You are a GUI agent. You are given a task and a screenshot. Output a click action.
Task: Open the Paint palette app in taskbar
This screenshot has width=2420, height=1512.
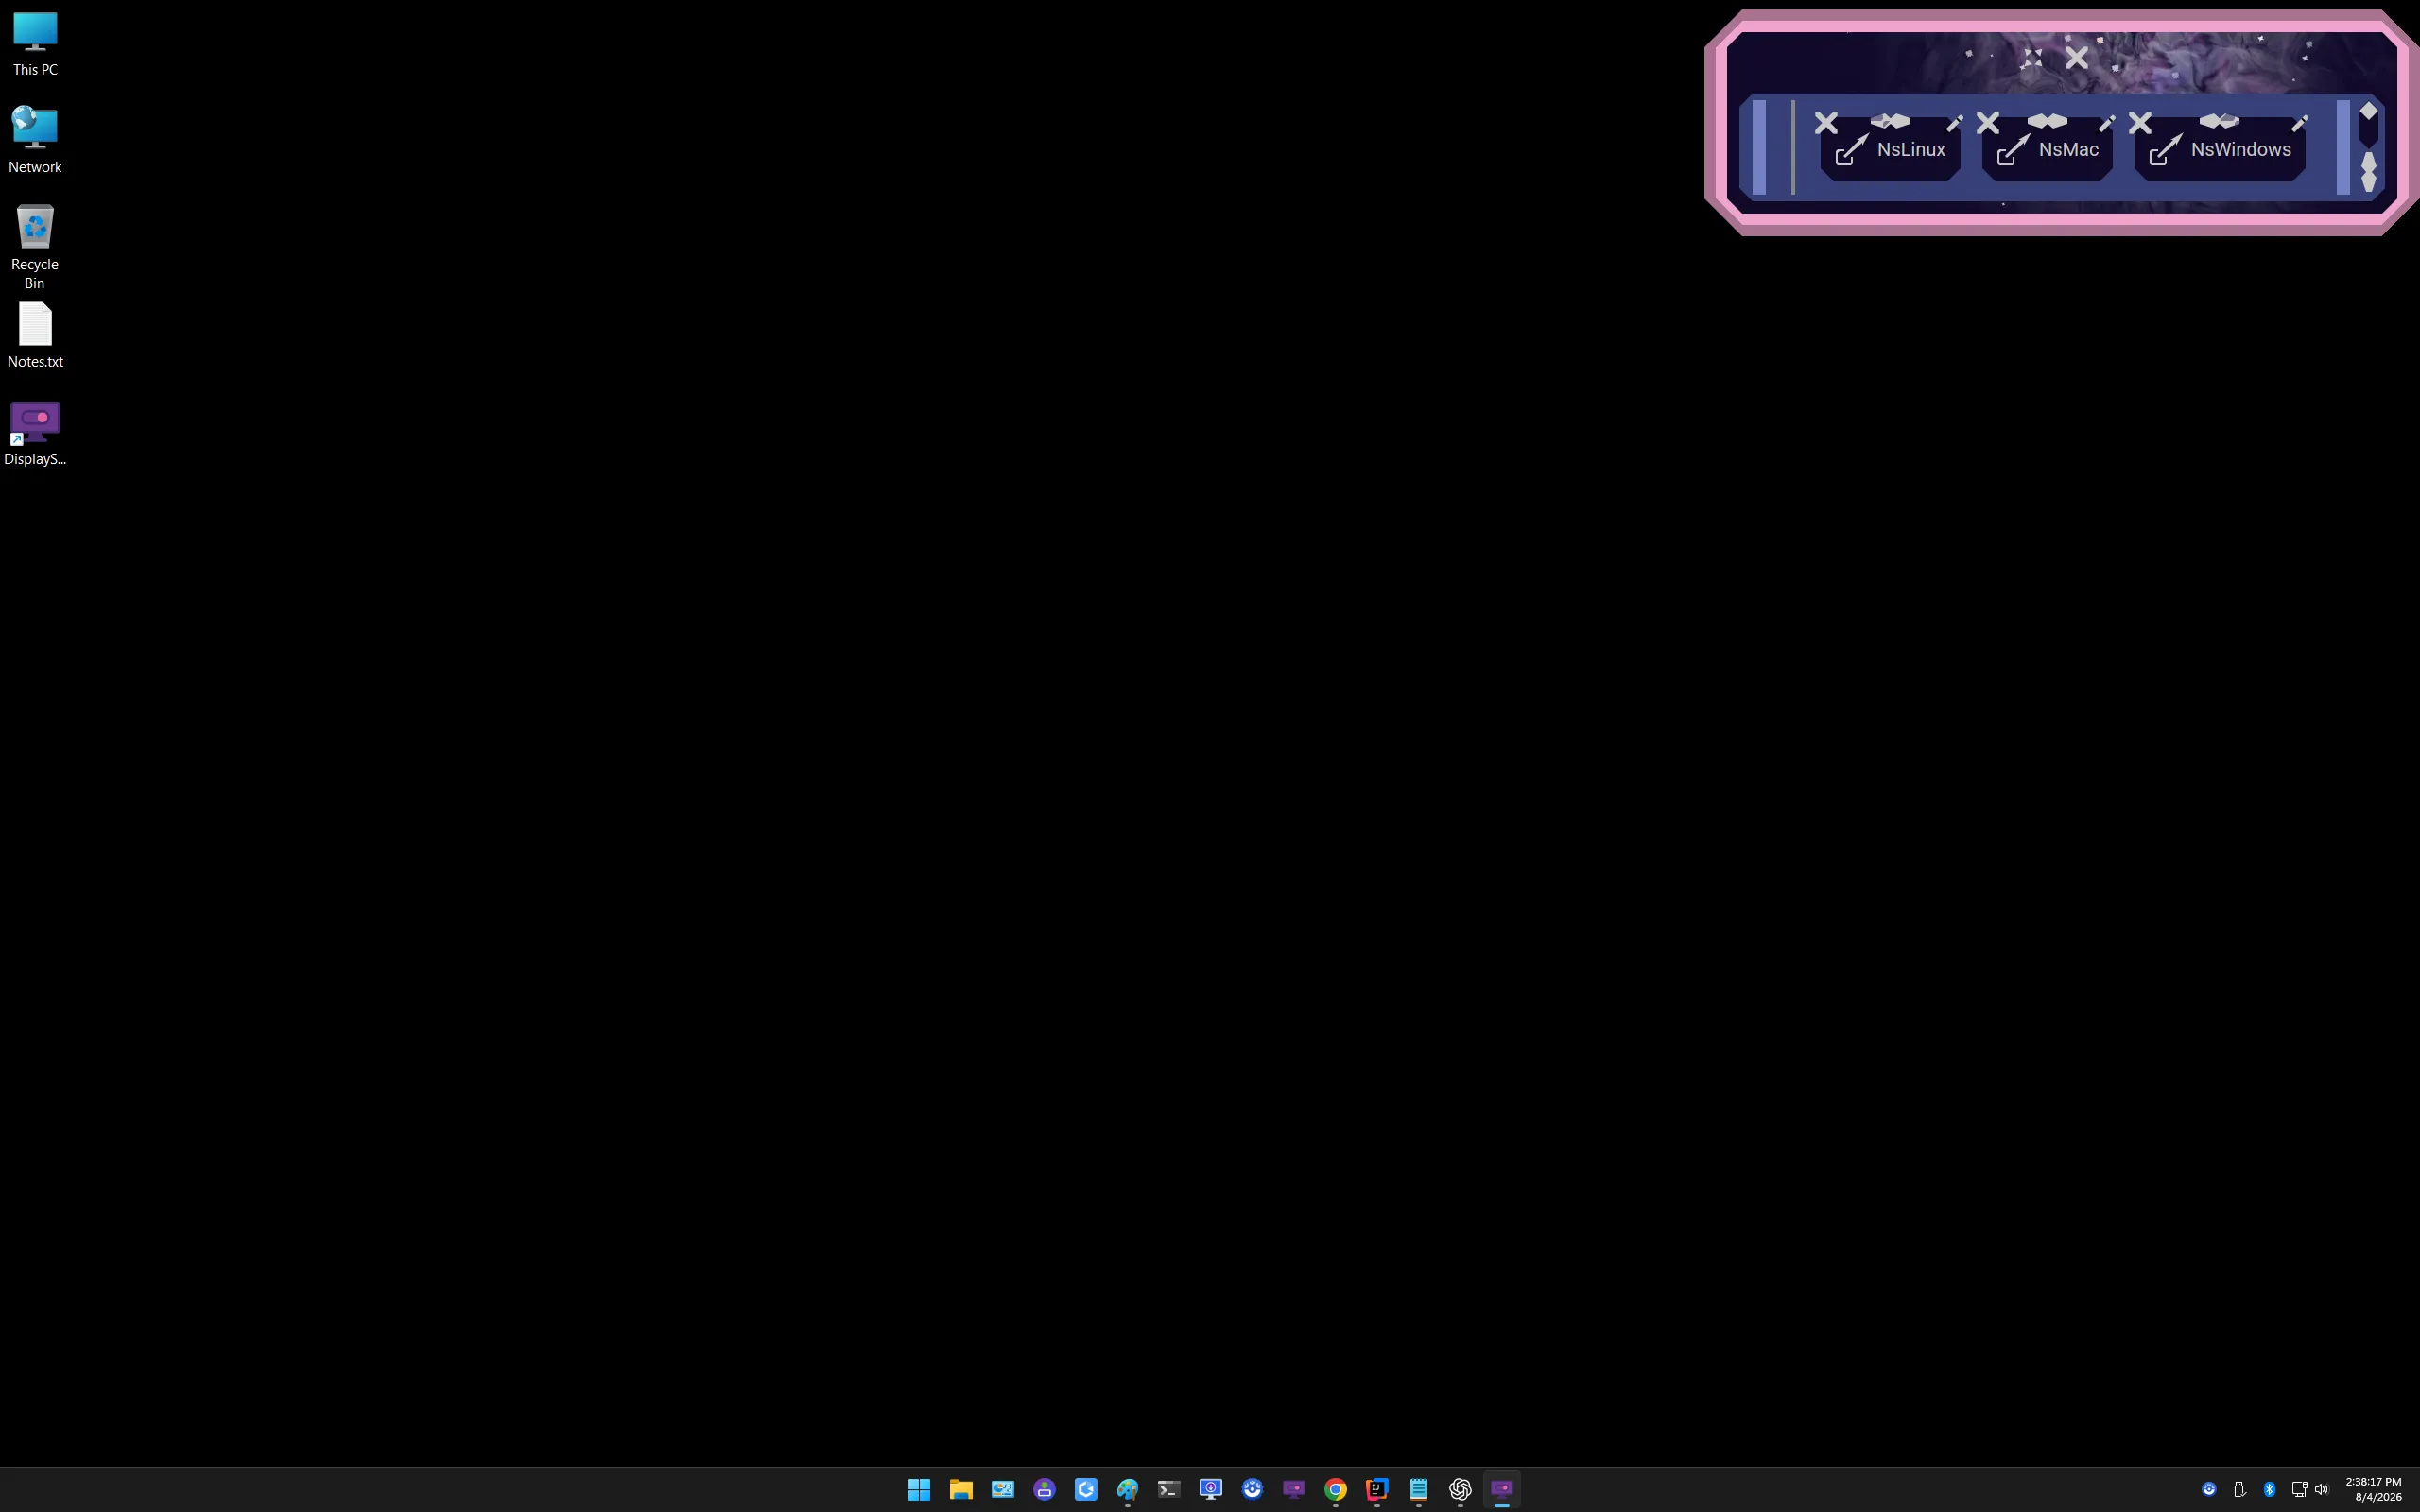tap(1127, 1489)
